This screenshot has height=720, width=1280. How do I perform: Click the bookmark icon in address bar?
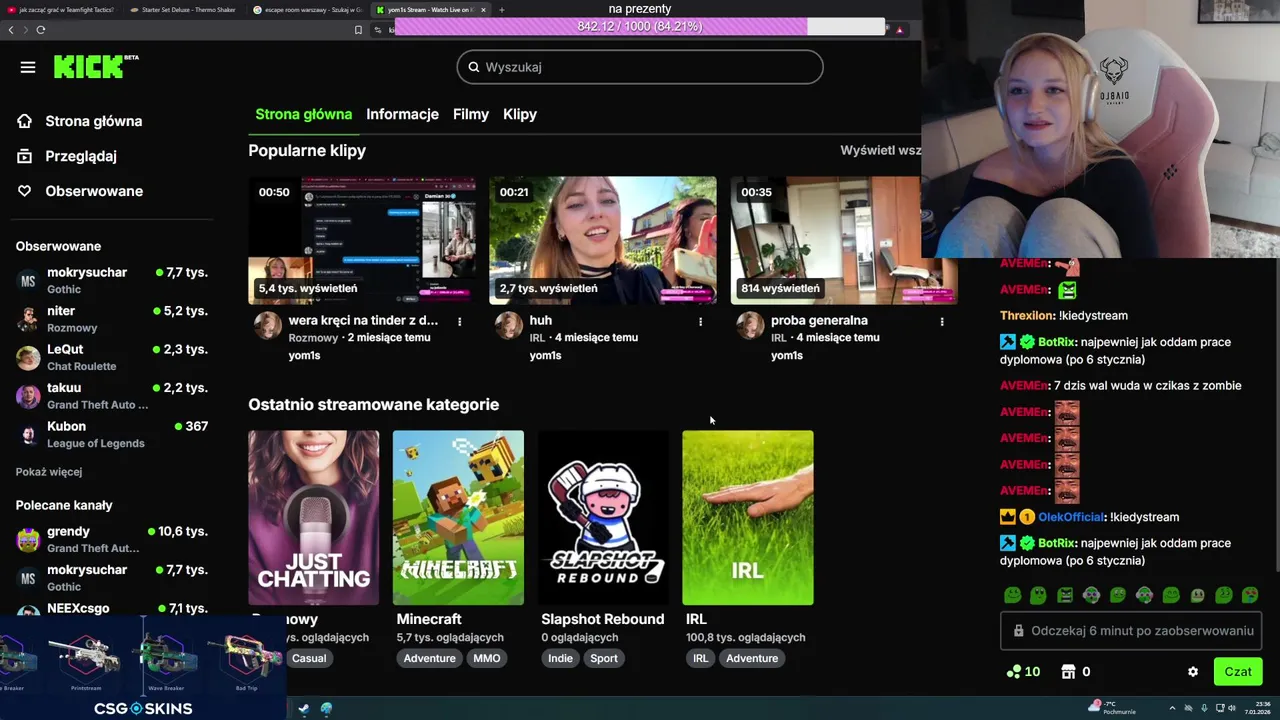[x=358, y=30]
